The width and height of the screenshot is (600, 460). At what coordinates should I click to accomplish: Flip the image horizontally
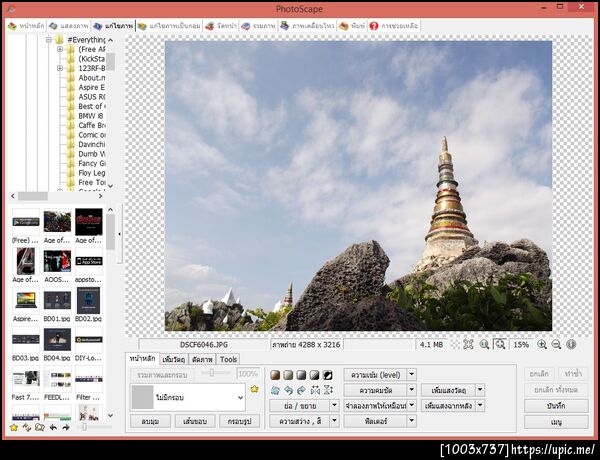[x=315, y=390]
